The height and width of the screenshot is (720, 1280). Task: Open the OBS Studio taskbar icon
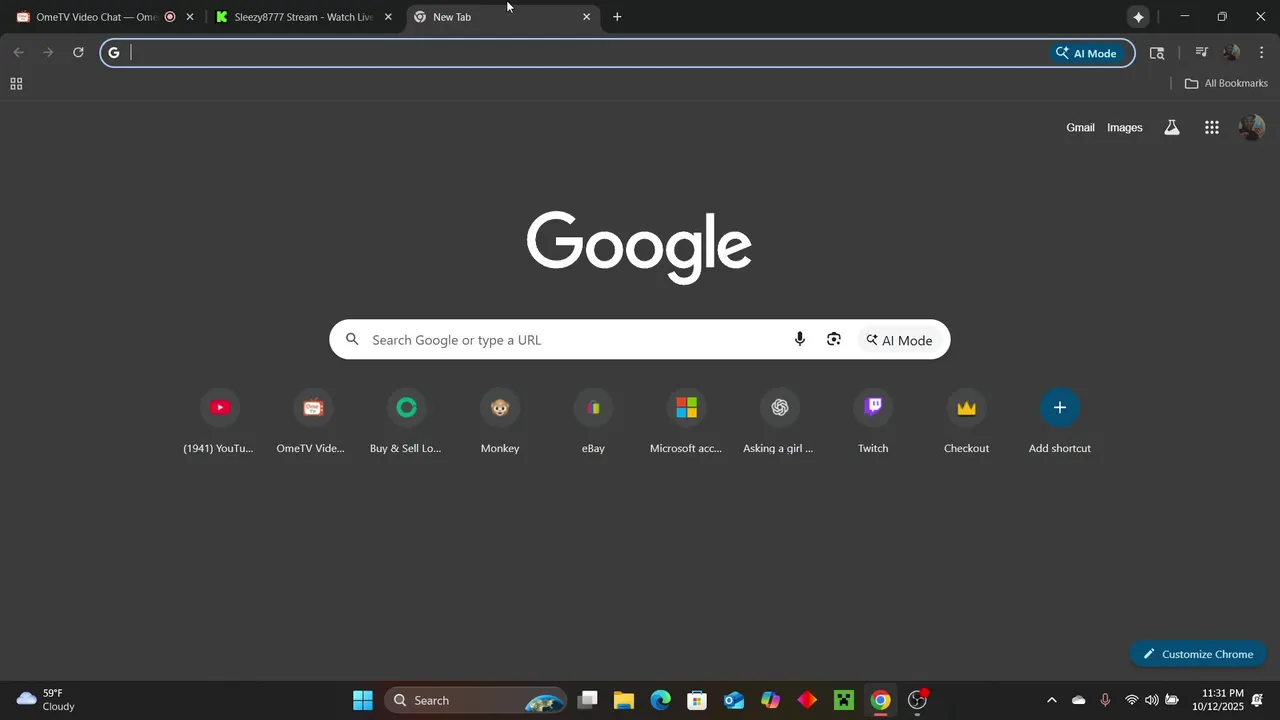coord(917,700)
